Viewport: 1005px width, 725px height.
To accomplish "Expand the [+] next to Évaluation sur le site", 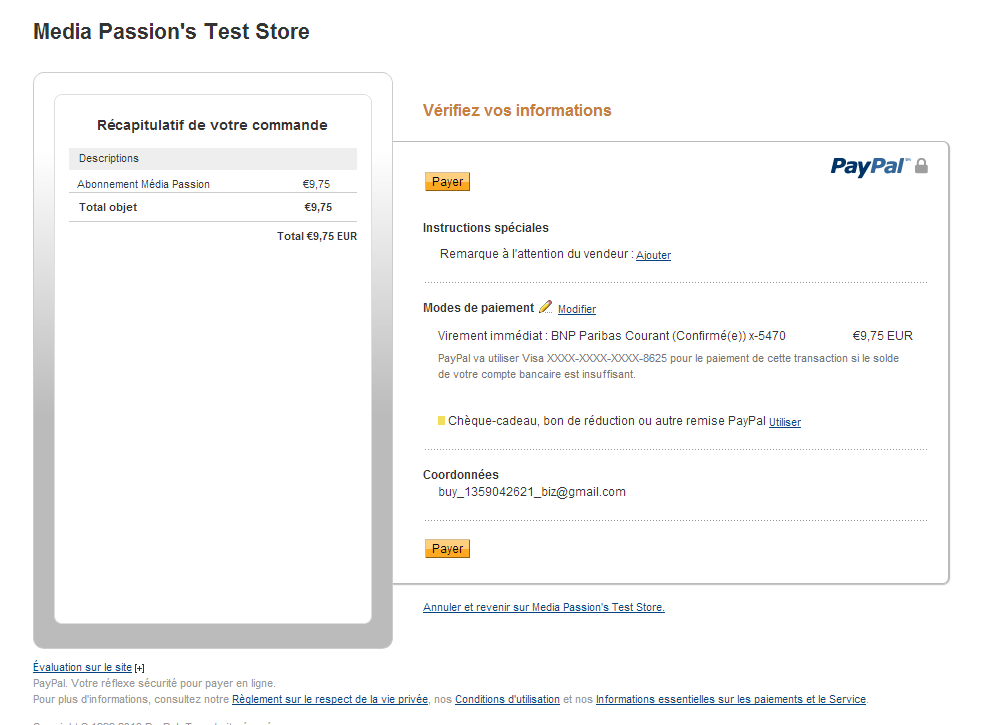I will coord(139,668).
